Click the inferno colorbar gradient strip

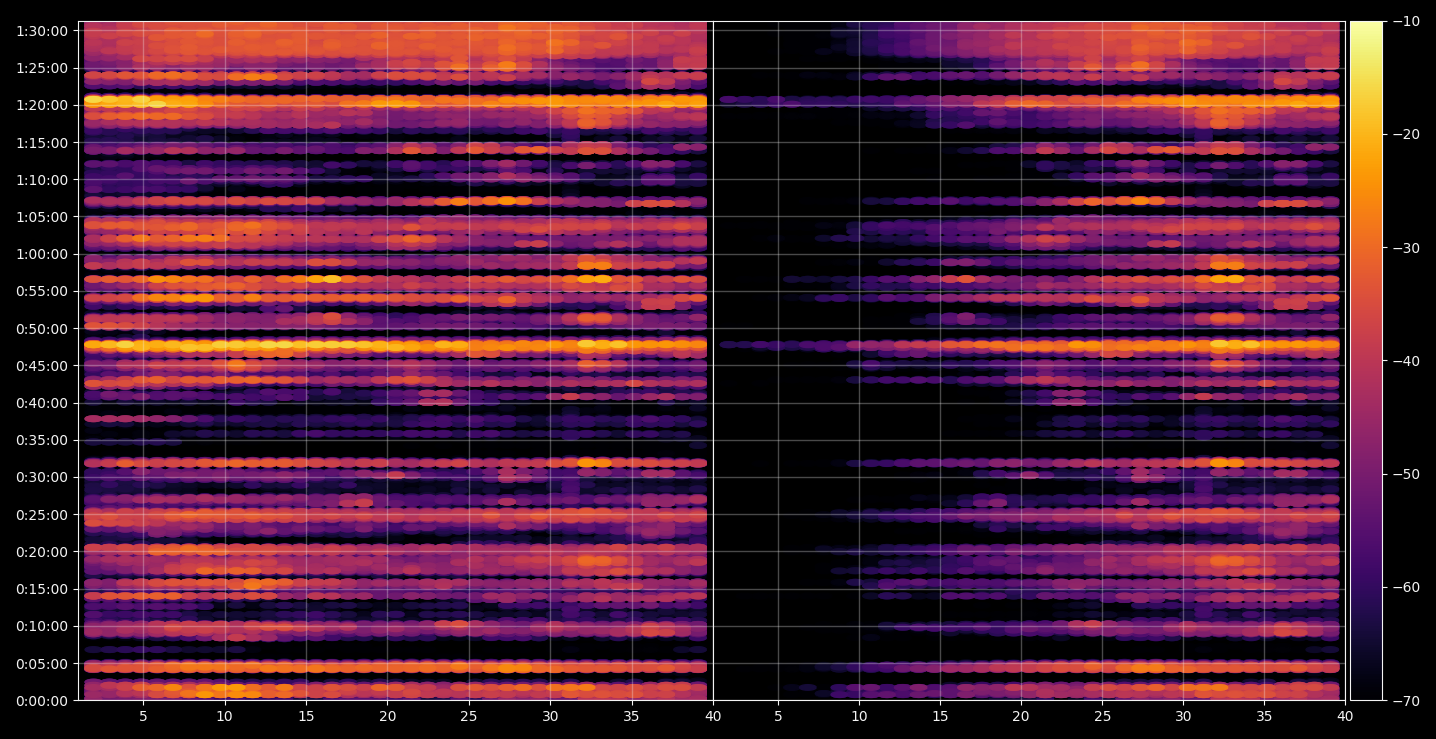click(1366, 361)
